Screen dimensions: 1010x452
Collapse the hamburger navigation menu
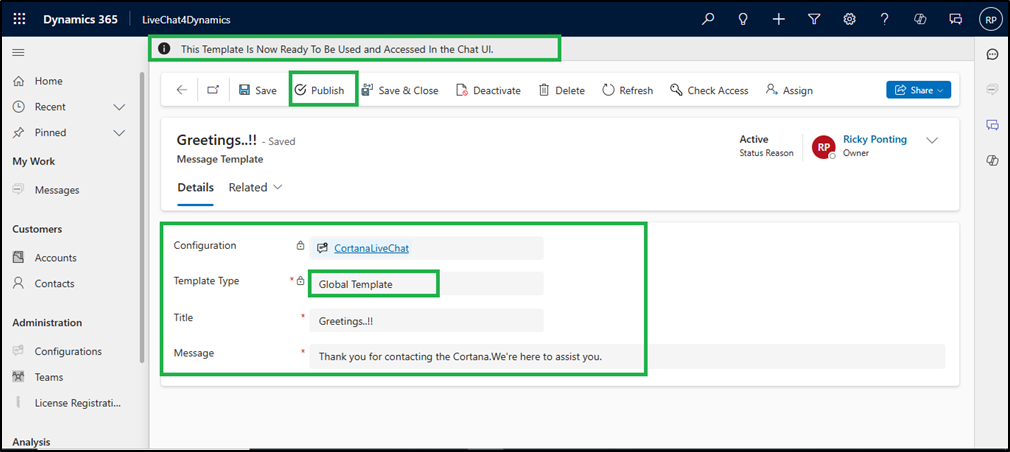point(19,52)
